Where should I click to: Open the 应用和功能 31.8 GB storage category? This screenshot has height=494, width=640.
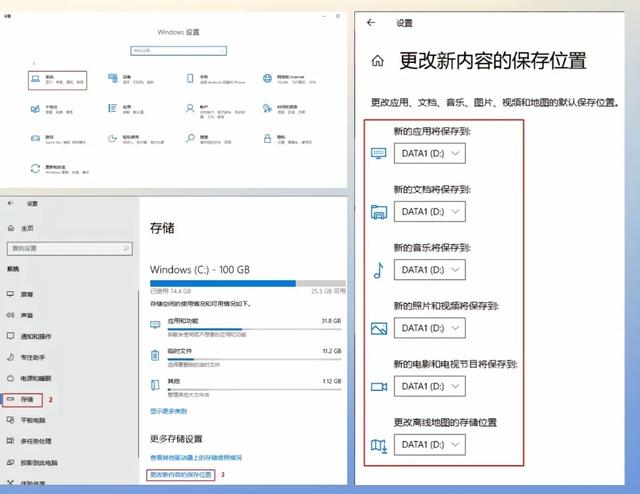point(246,327)
